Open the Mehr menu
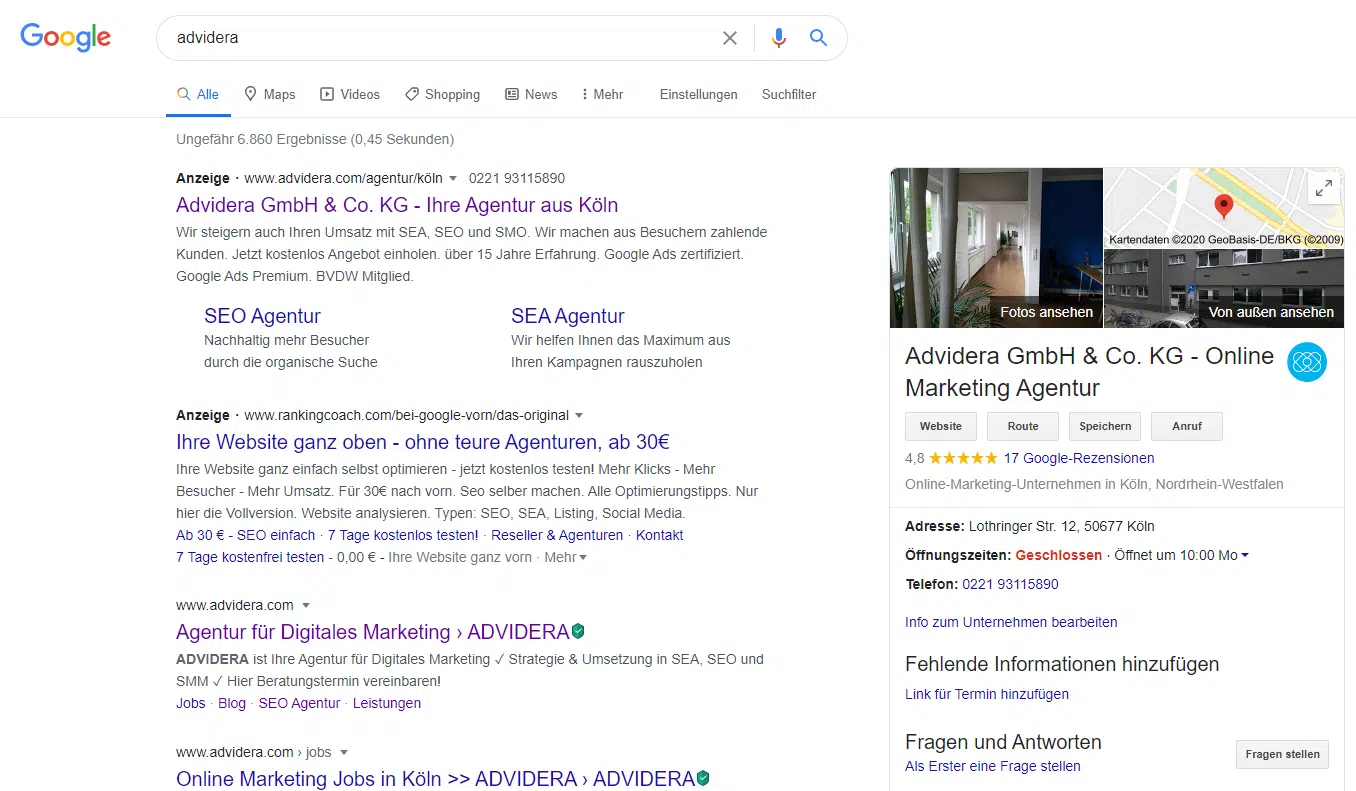 [x=603, y=94]
